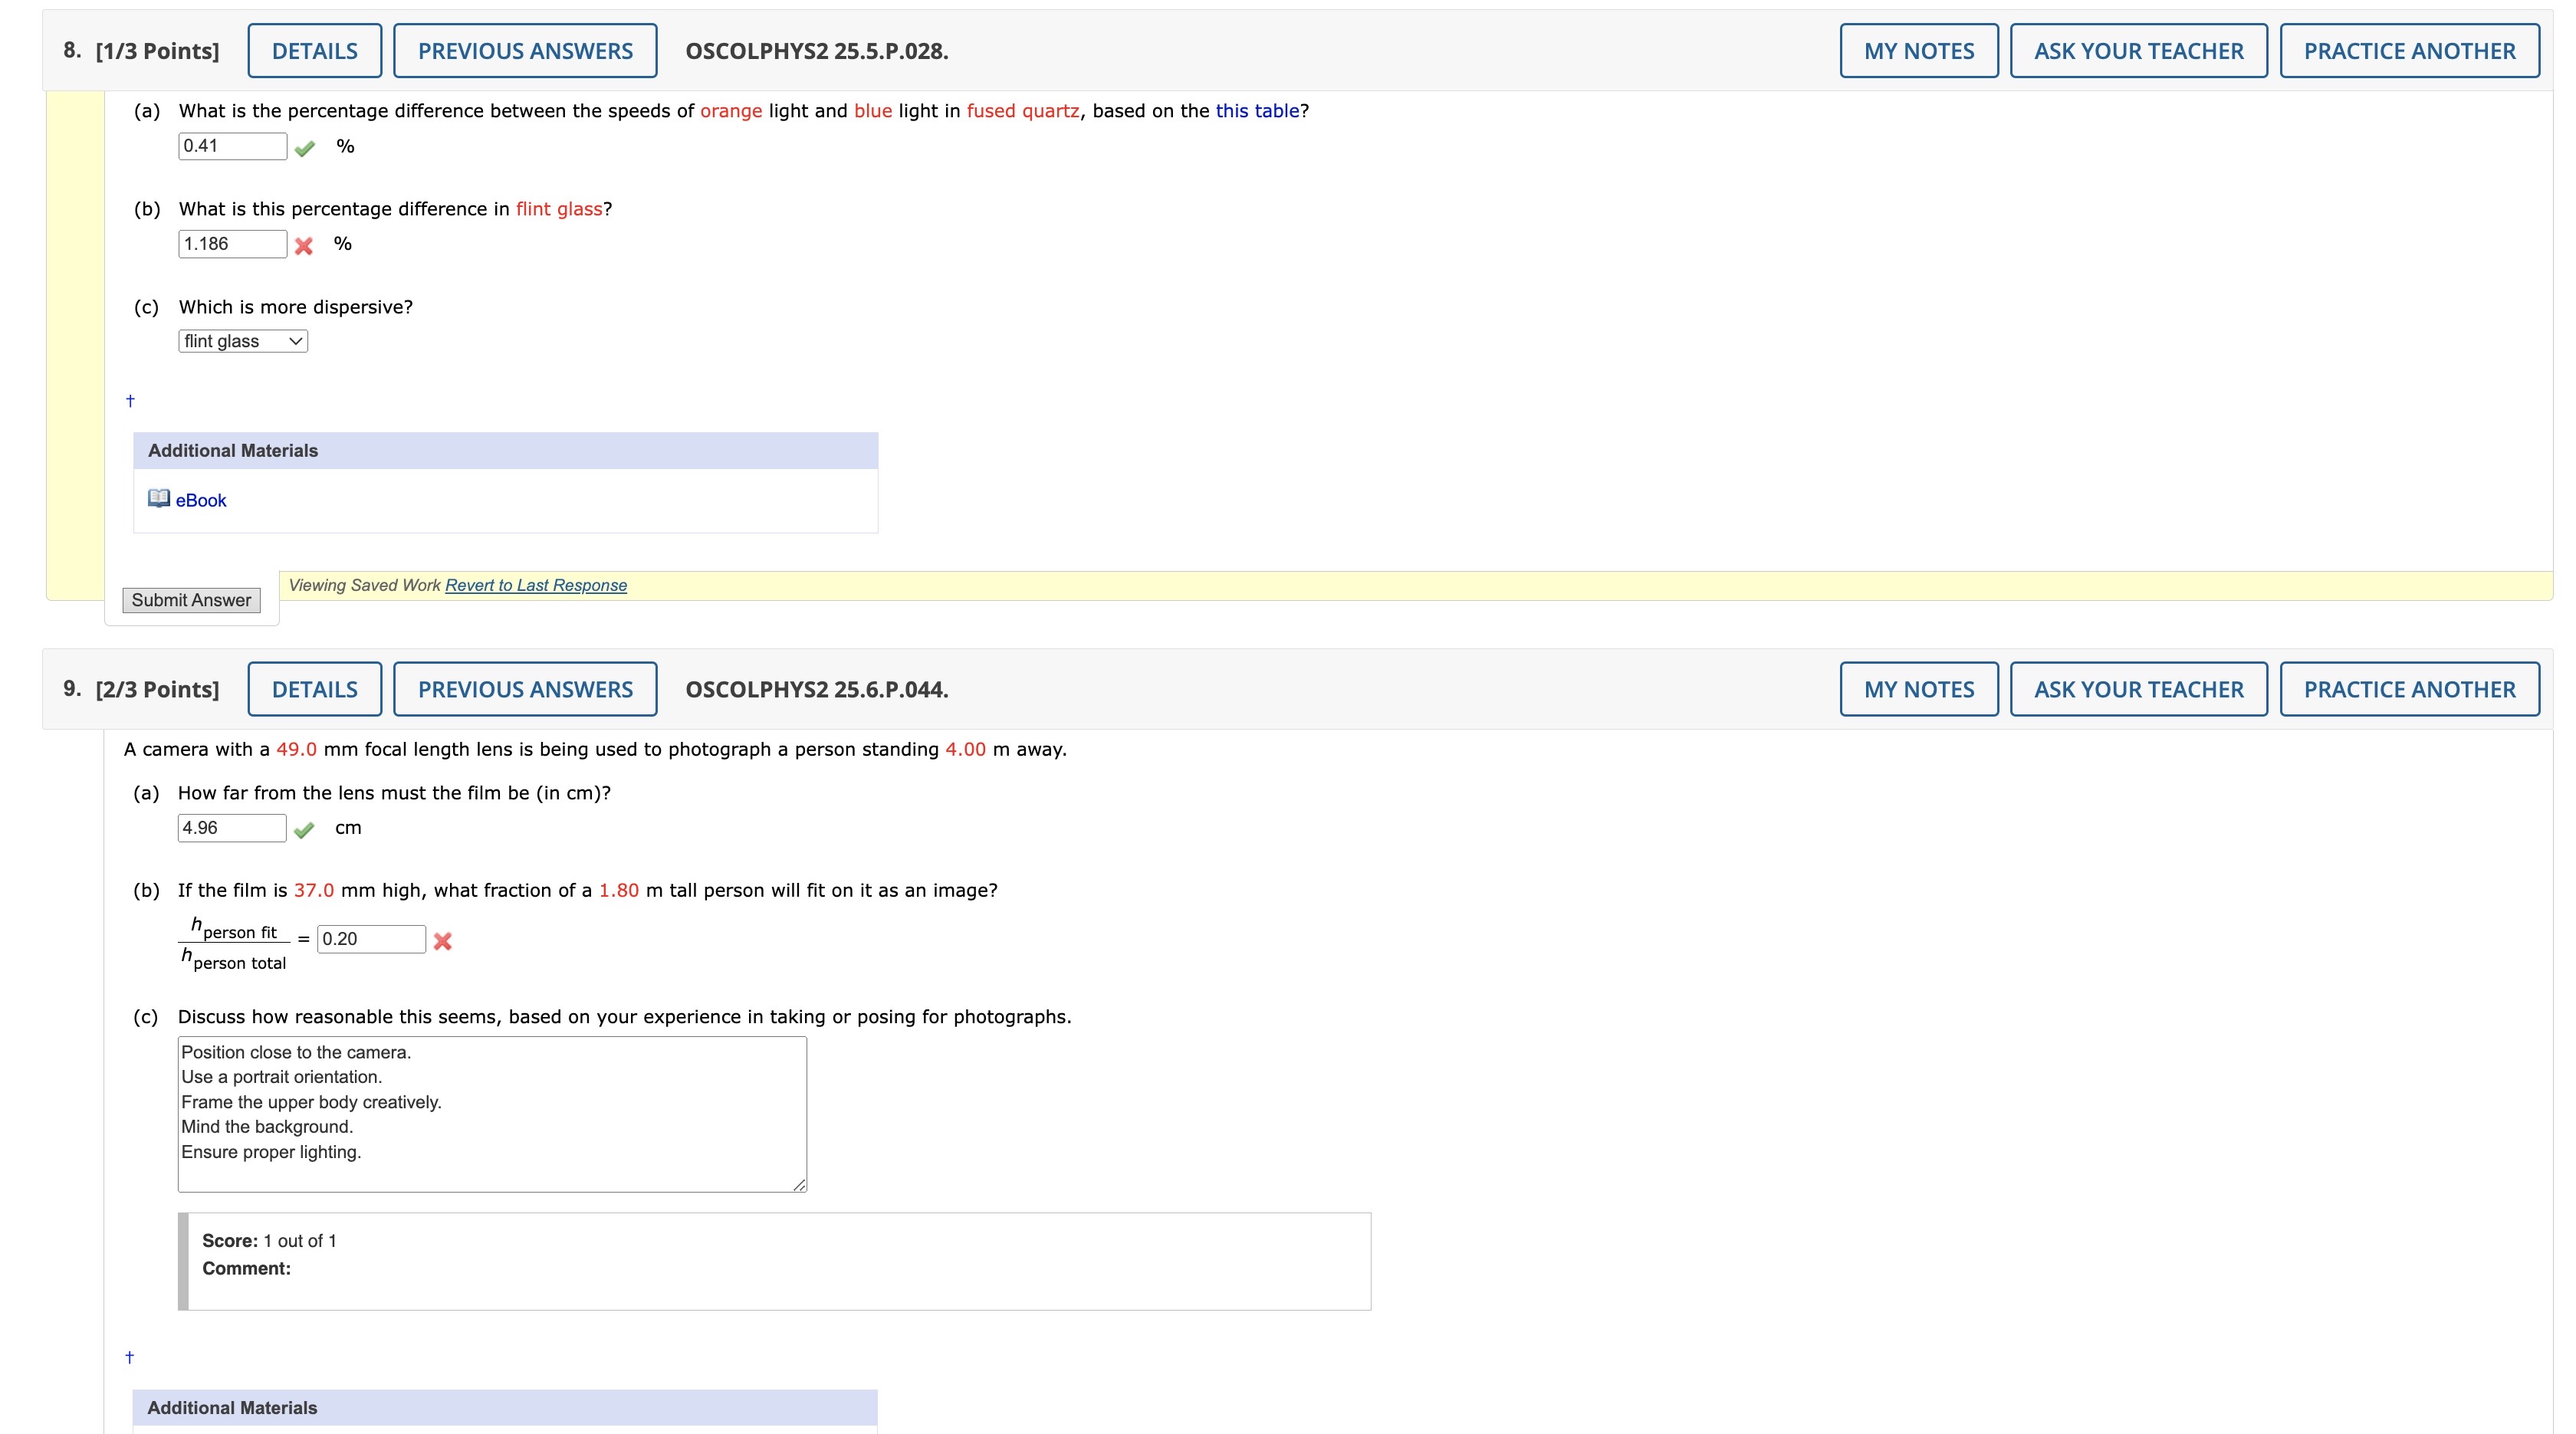The width and height of the screenshot is (2576, 1434).
Task: Click the dagger footnote symbol below question 8
Action: [128, 399]
